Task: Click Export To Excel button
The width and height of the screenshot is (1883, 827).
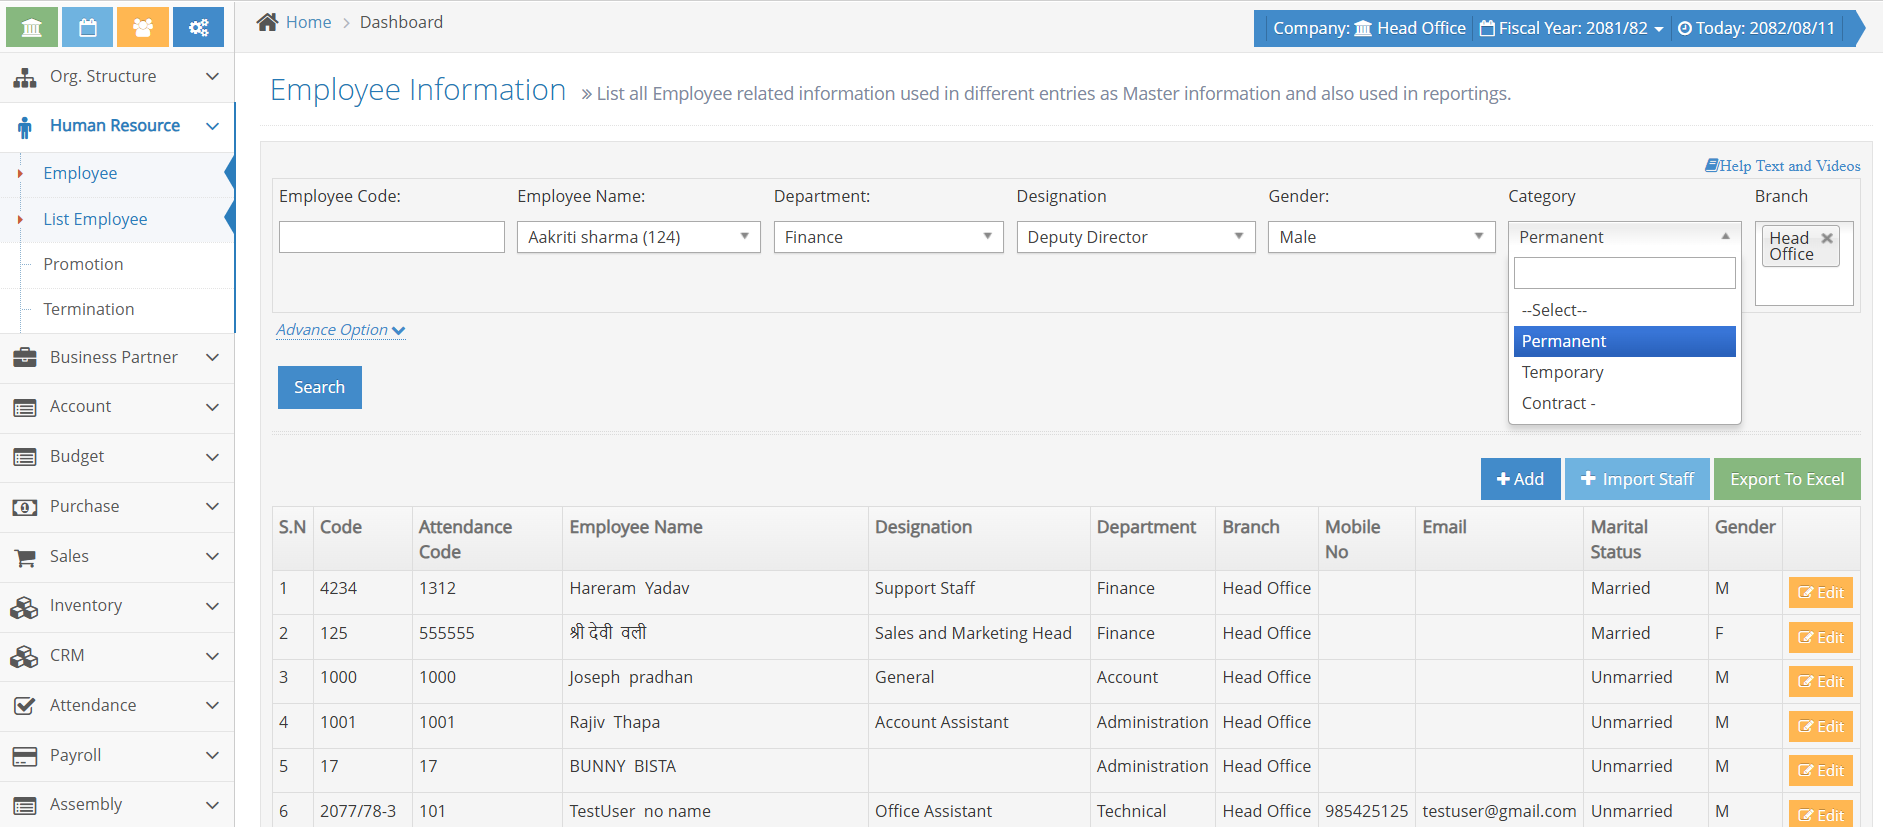Action: pos(1786,479)
